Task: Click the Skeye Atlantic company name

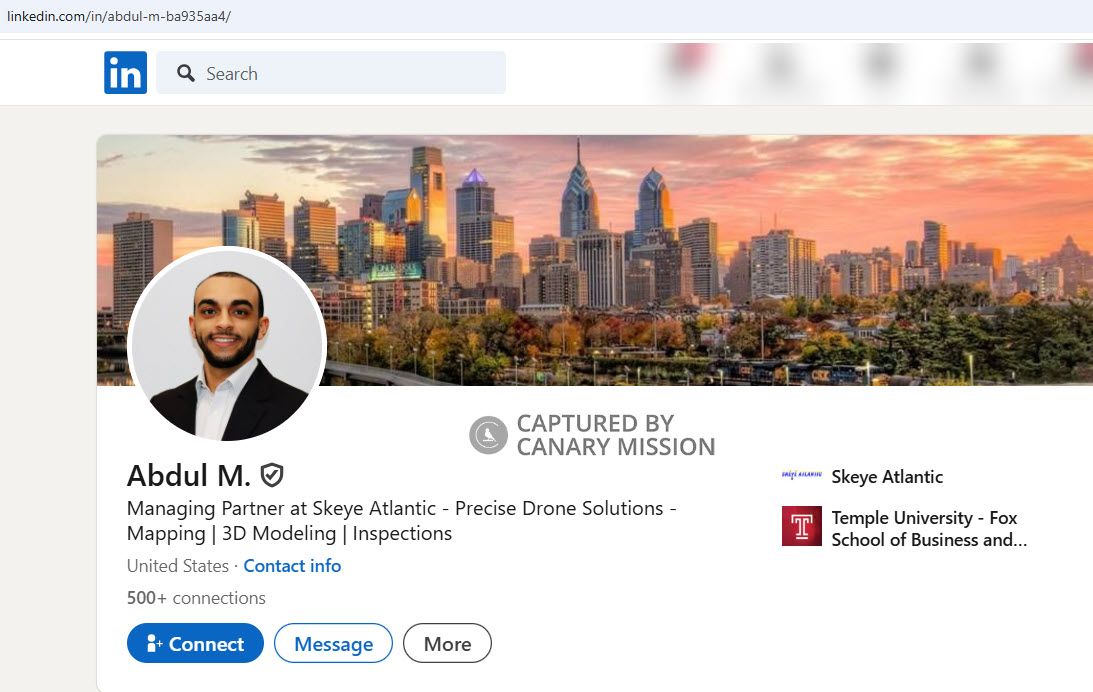Action: 886,477
